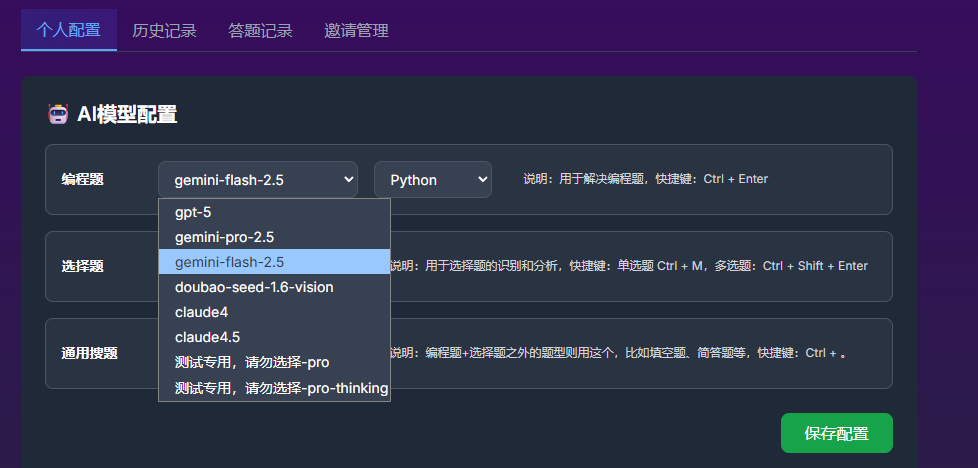
Task: Click the AI模型配置 section heading
Action: pyautogui.click(x=127, y=114)
